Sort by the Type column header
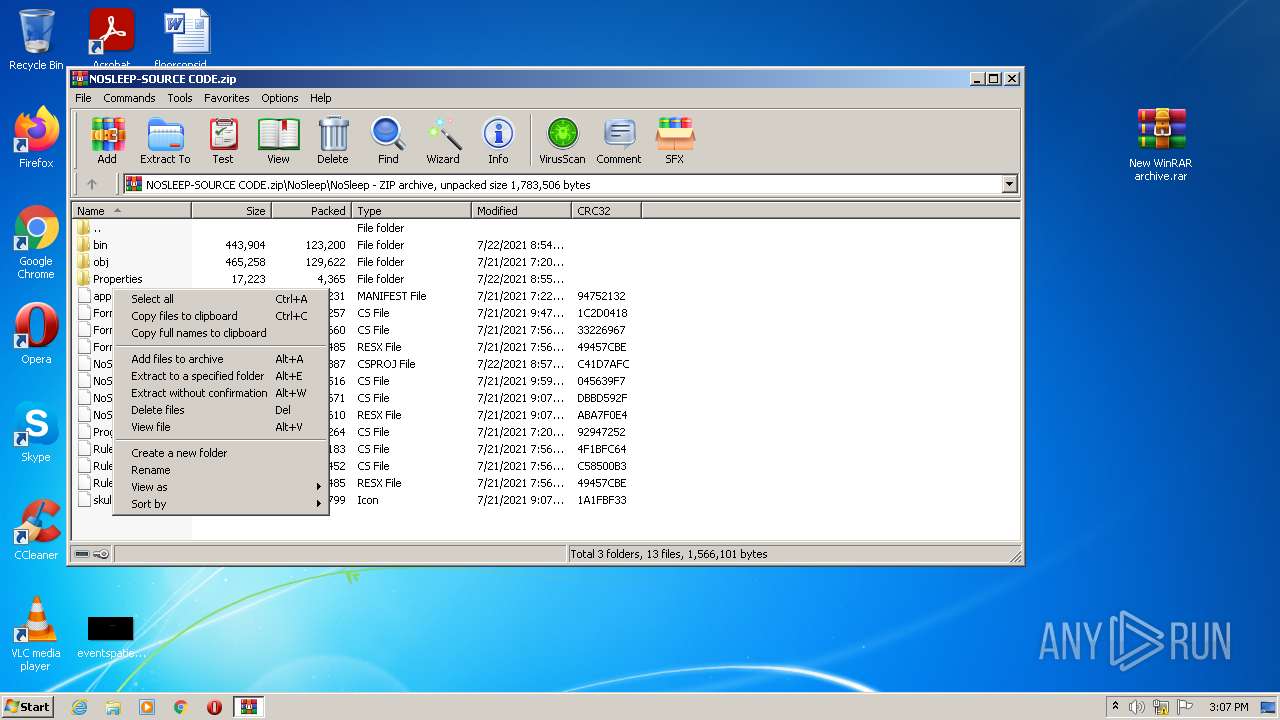Image resolution: width=1280 pixels, height=720 pixels. (411, 211)
